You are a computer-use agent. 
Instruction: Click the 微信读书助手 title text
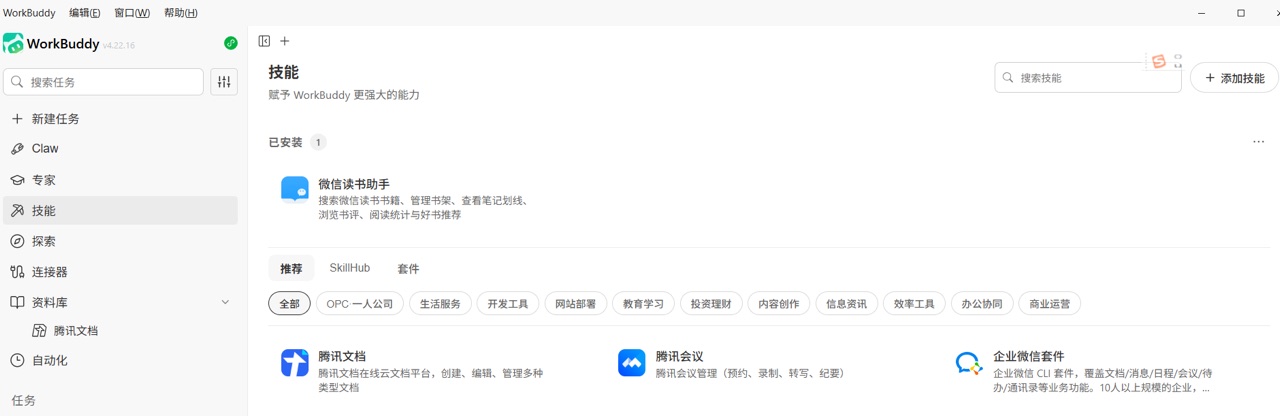click(x=354, y=184)
